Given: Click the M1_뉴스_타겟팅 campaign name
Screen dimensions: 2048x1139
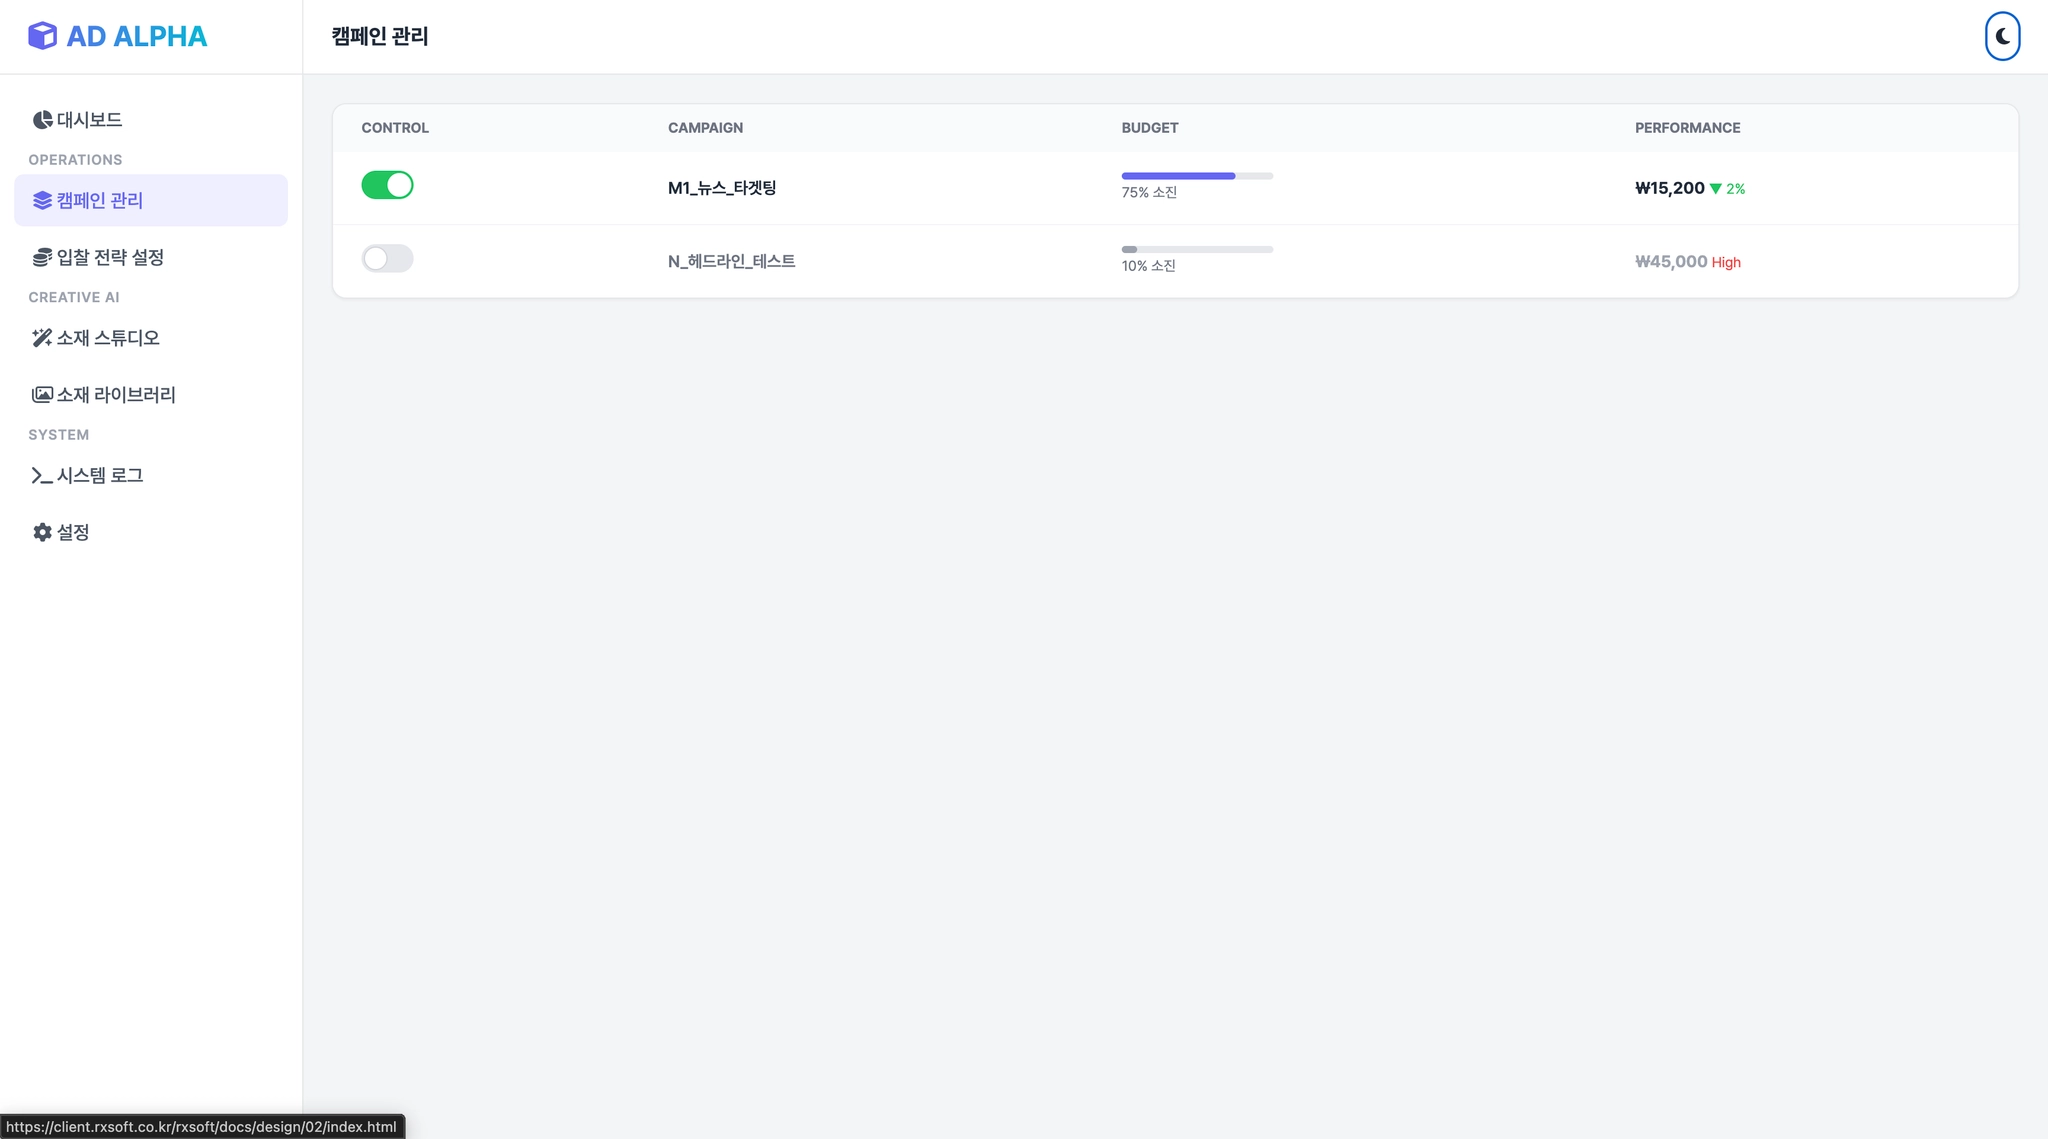Looking at the screenshot, I should pyautogui.click(x=722, y=188).
